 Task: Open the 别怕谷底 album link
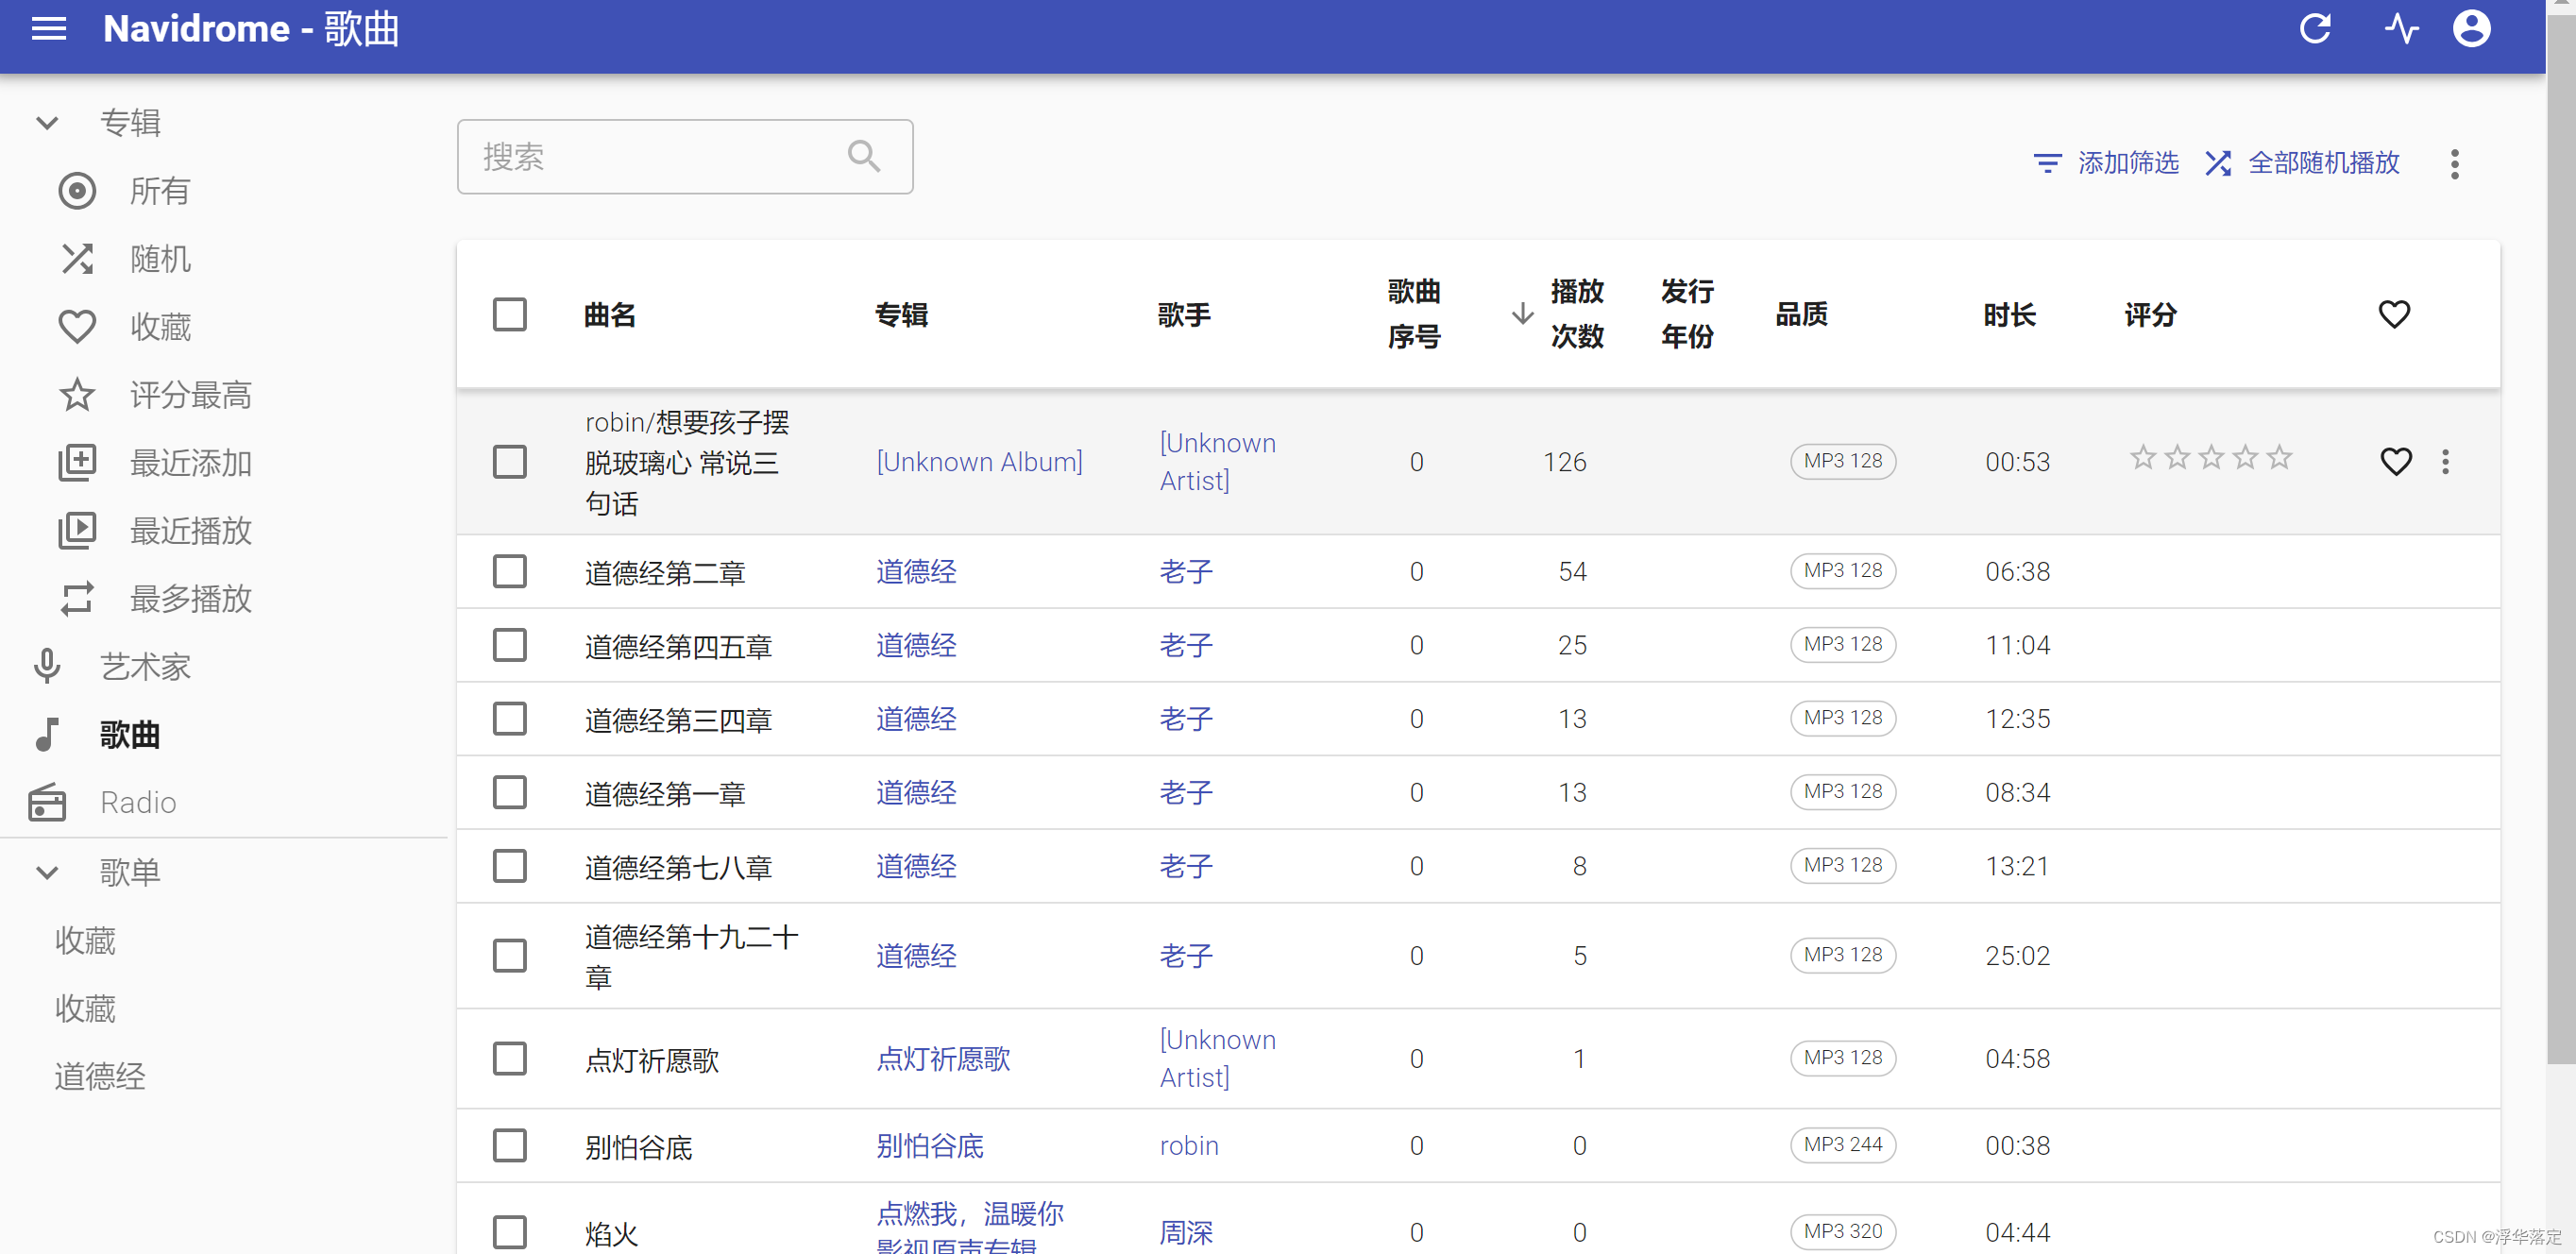point(930,1146)
